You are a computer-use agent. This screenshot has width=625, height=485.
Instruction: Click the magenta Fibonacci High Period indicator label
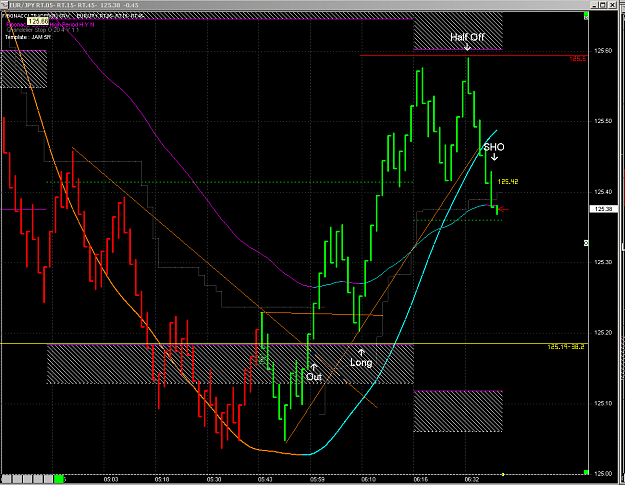pos(51,24)
